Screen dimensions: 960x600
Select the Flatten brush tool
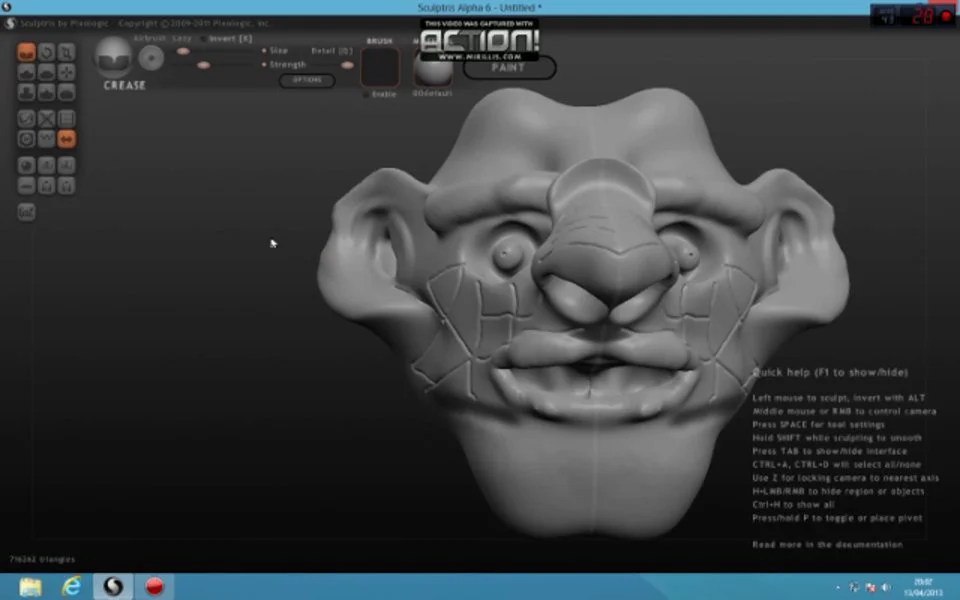(47, 72)
